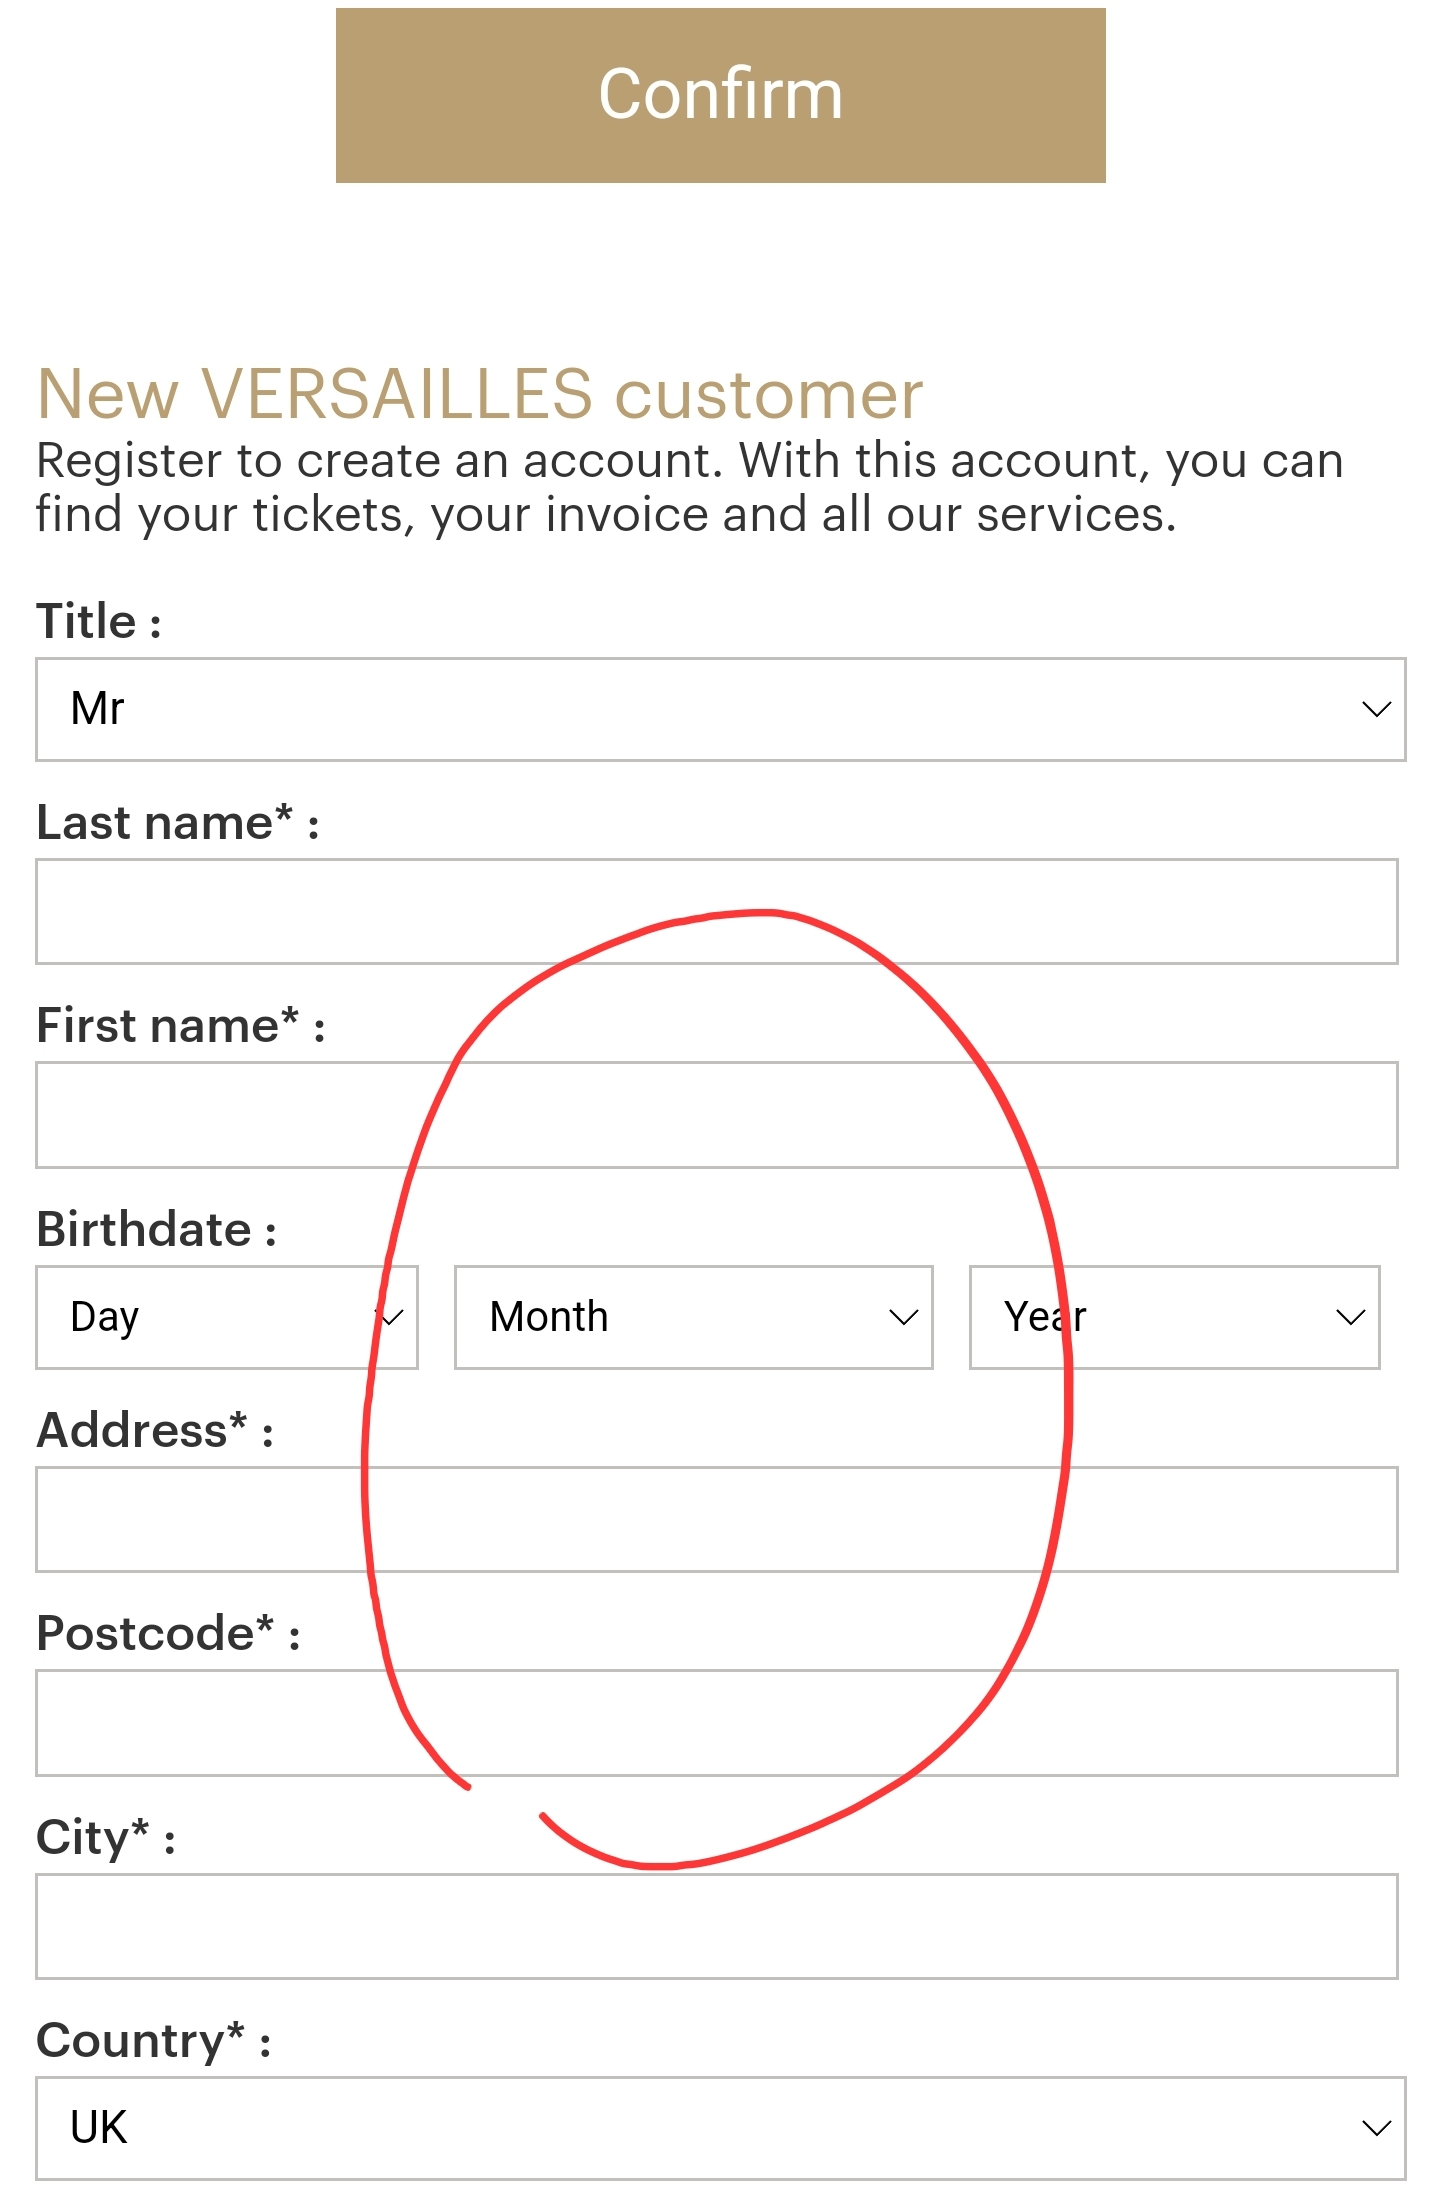The height and width of the screenshot is (2212, 1440).
Task: Click the chevron arrow in Title field
Action: pos(1376,709)
